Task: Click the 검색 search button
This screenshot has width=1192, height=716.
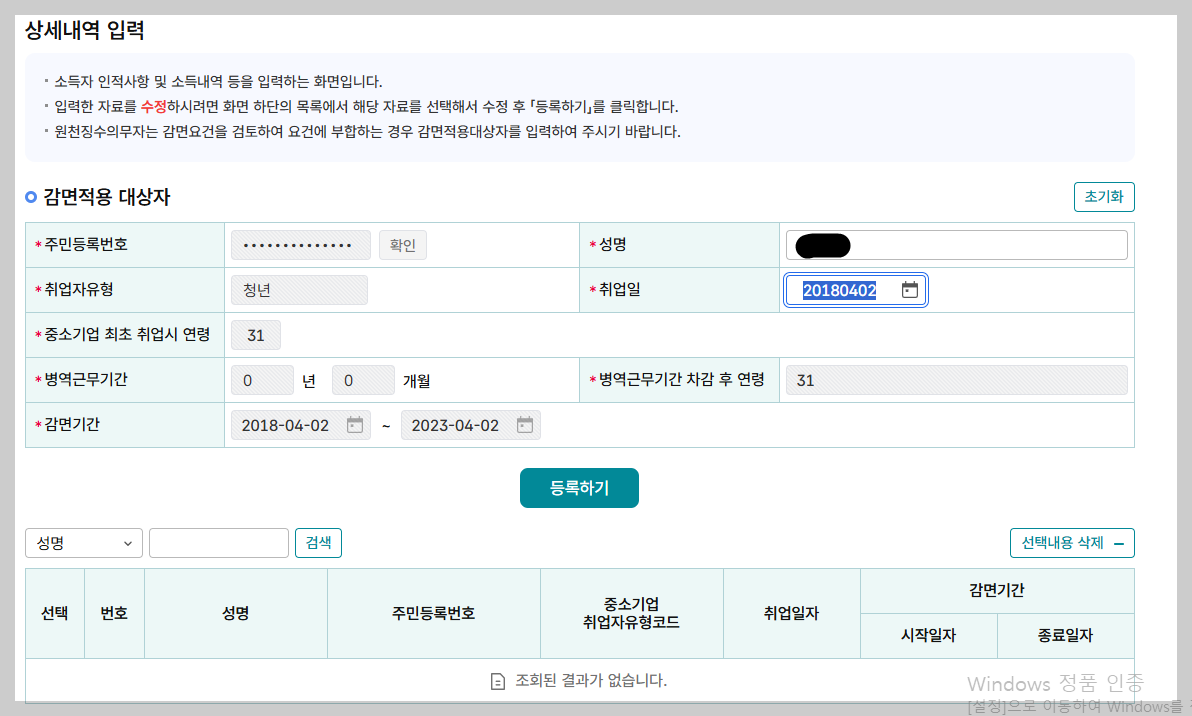Action: click(318, 543)
